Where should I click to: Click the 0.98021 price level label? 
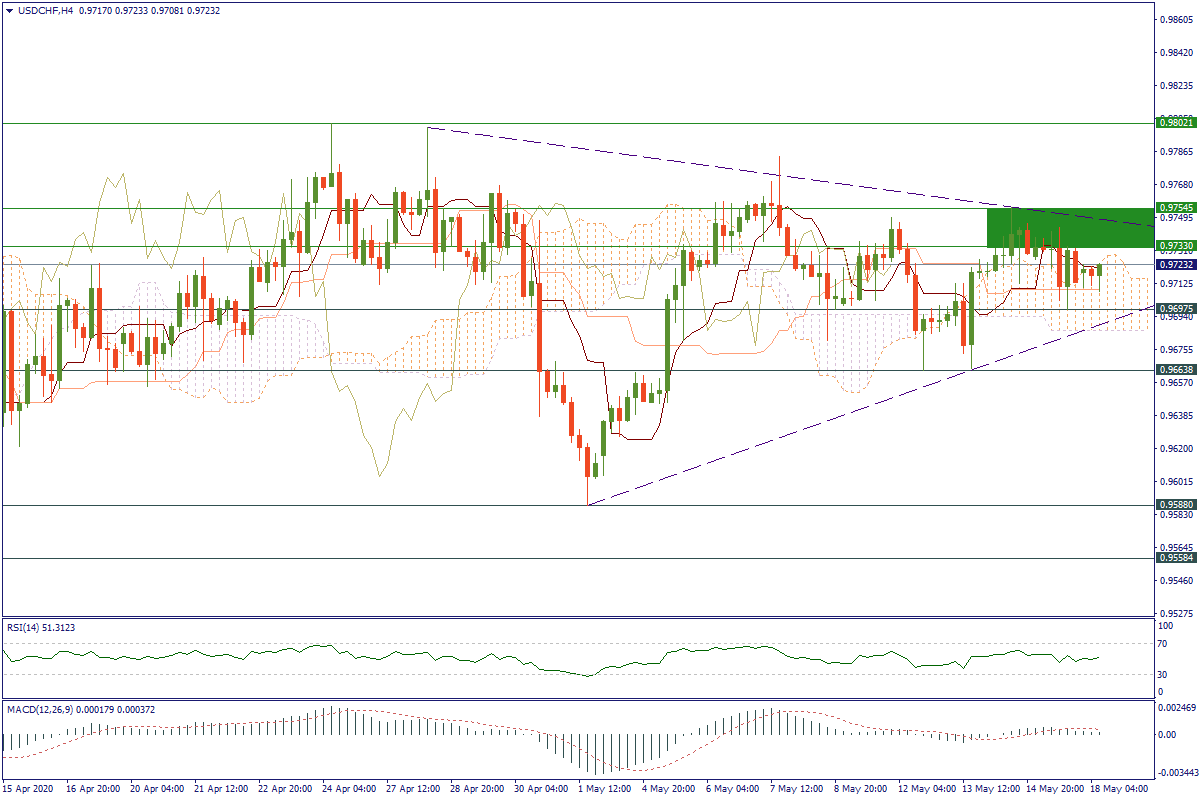[x=1173, y=122]
